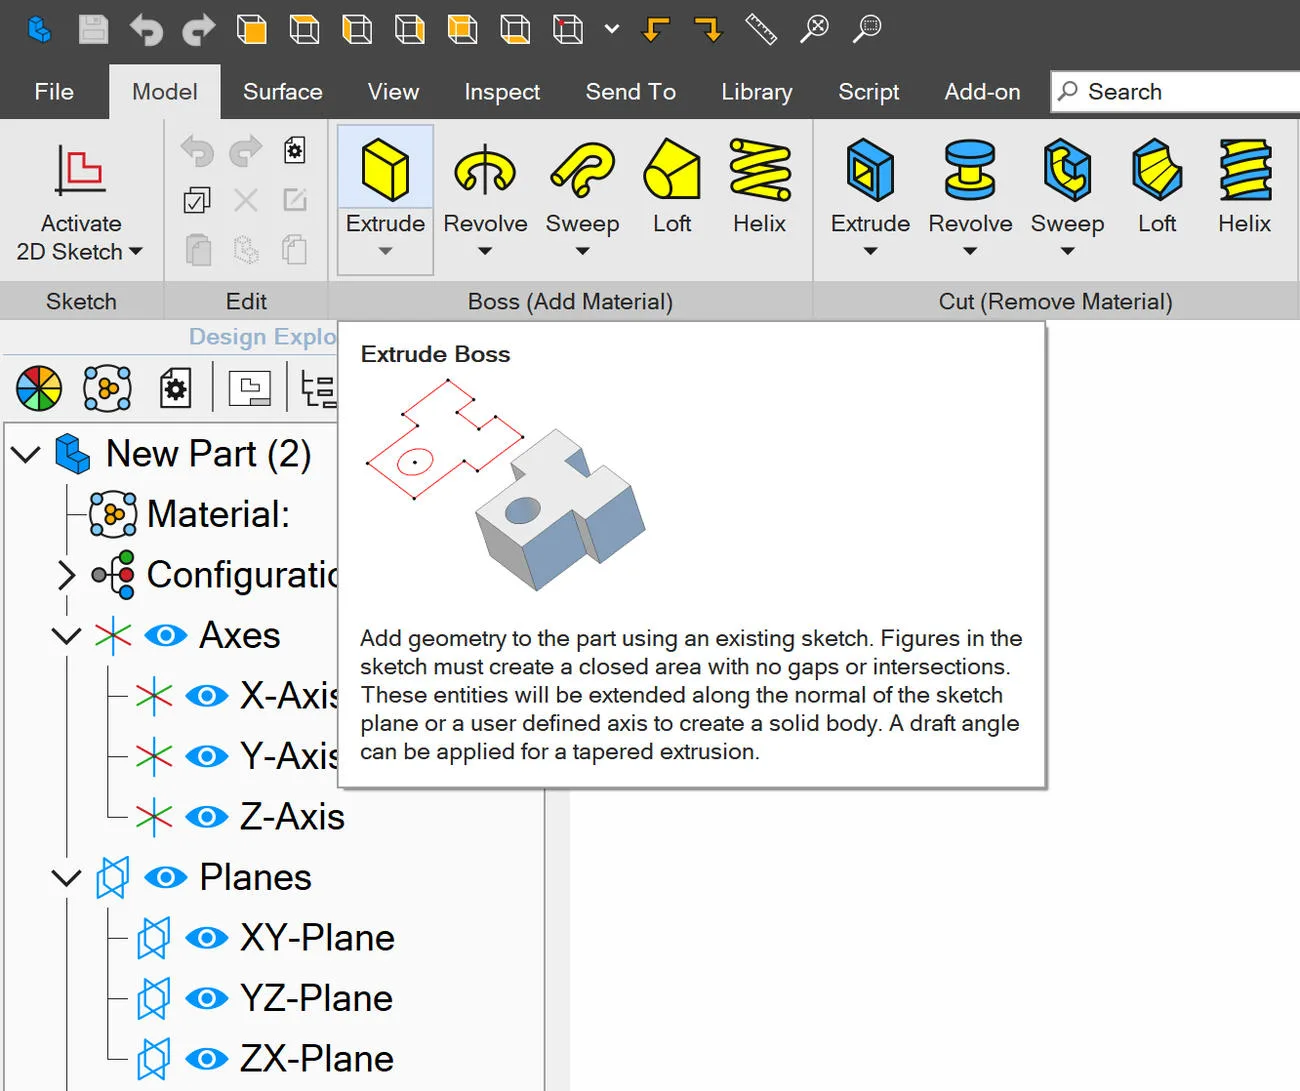Toggle Y-Axis visibility eye
The height and width of the screenshot is (1091, 1300).
[207, 756]
